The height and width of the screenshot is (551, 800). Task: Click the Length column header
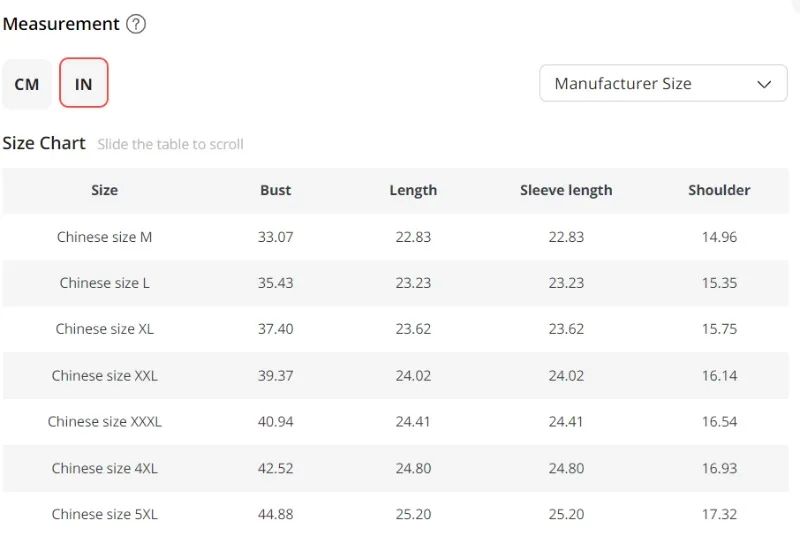(413, 190)
